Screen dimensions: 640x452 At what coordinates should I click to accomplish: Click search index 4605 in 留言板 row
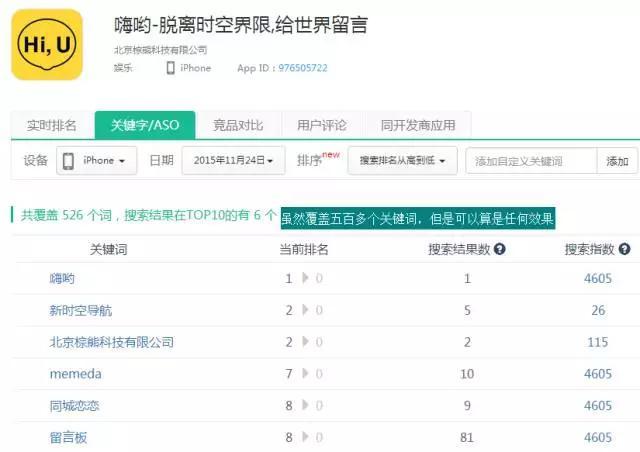[598, 437]
